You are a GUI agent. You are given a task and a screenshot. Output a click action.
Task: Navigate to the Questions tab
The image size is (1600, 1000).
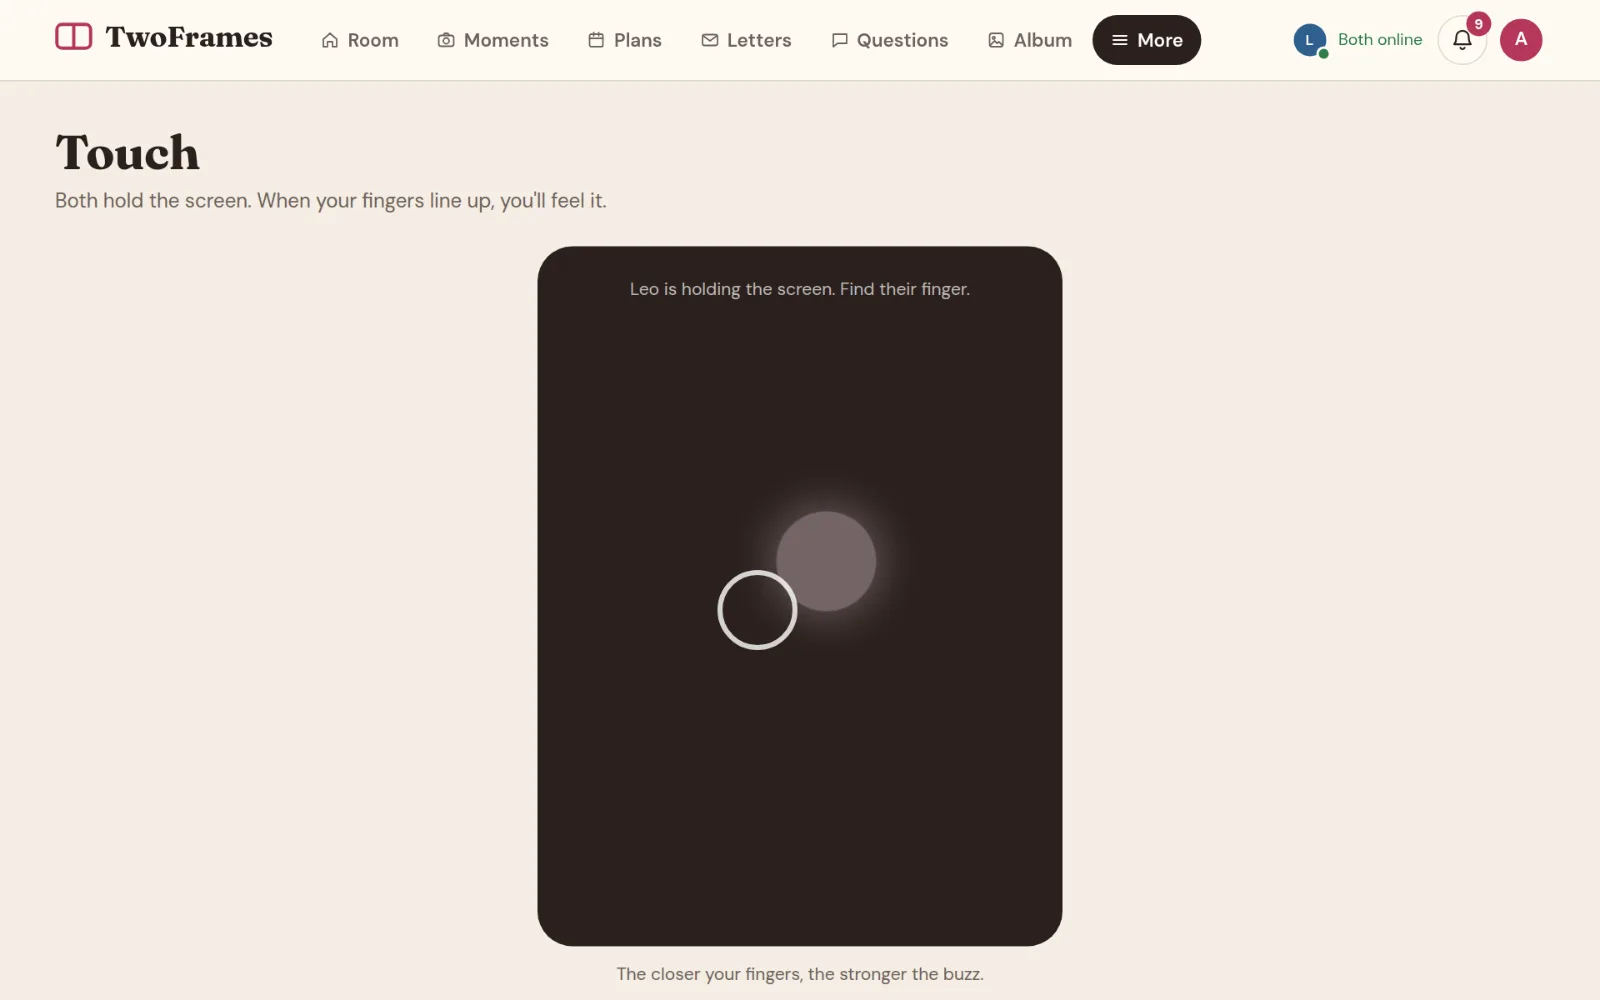(890, 40)
